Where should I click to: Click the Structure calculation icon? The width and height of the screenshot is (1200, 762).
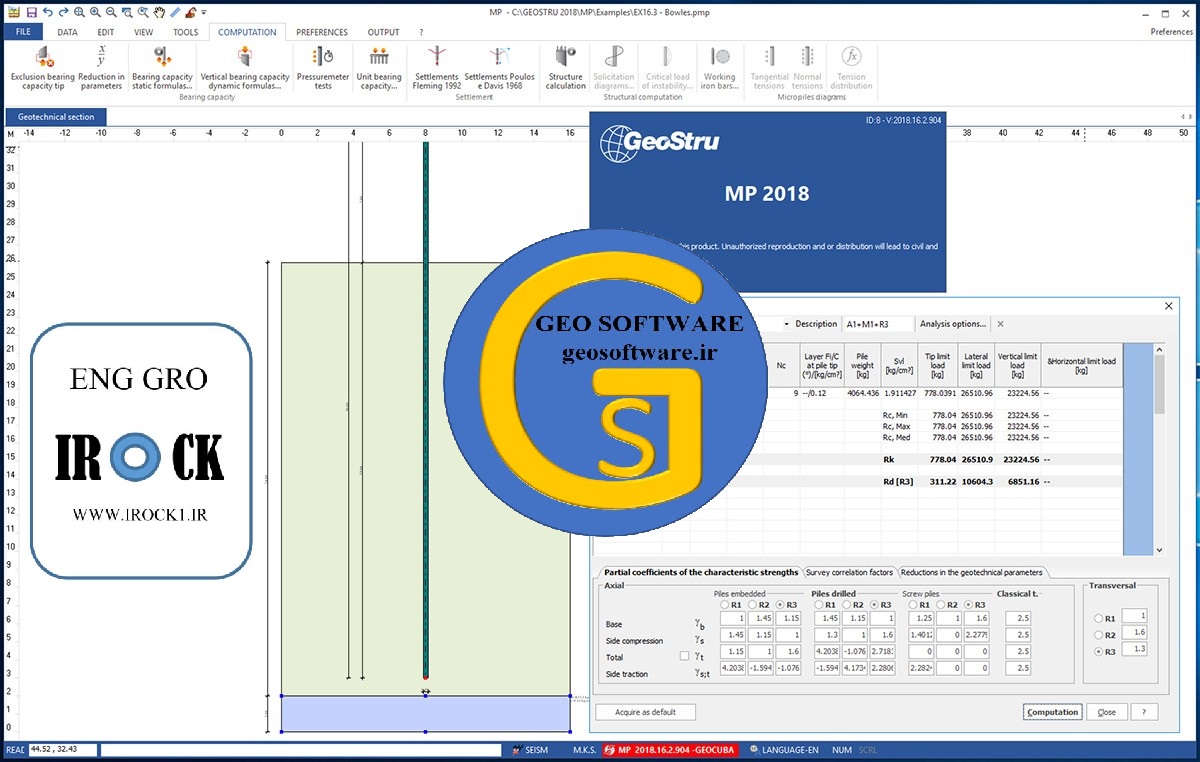point(565,58)
